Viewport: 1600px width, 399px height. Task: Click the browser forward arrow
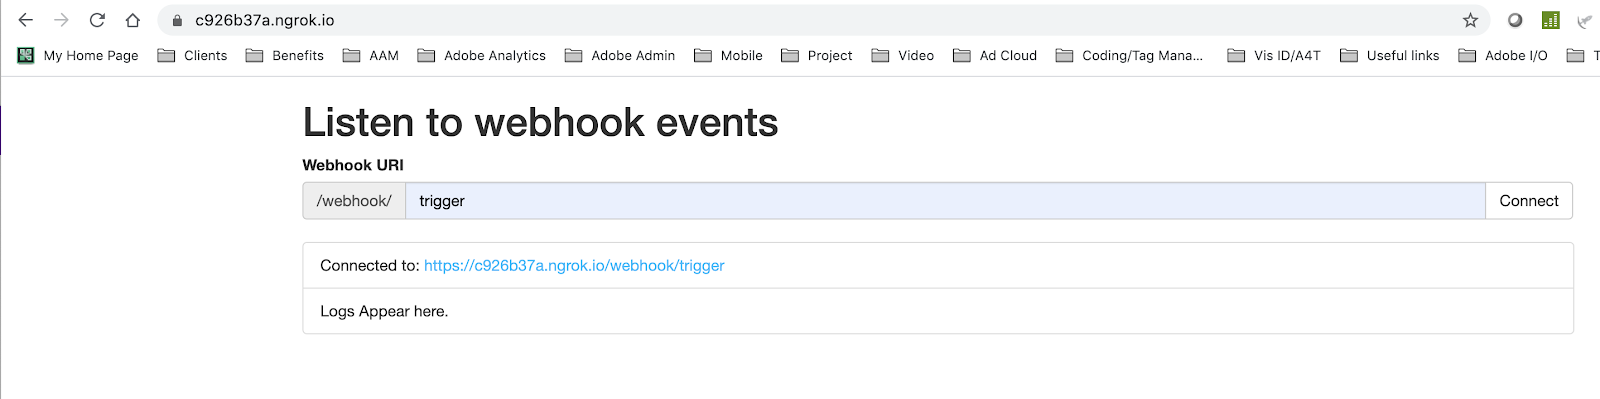click(61, 20)
